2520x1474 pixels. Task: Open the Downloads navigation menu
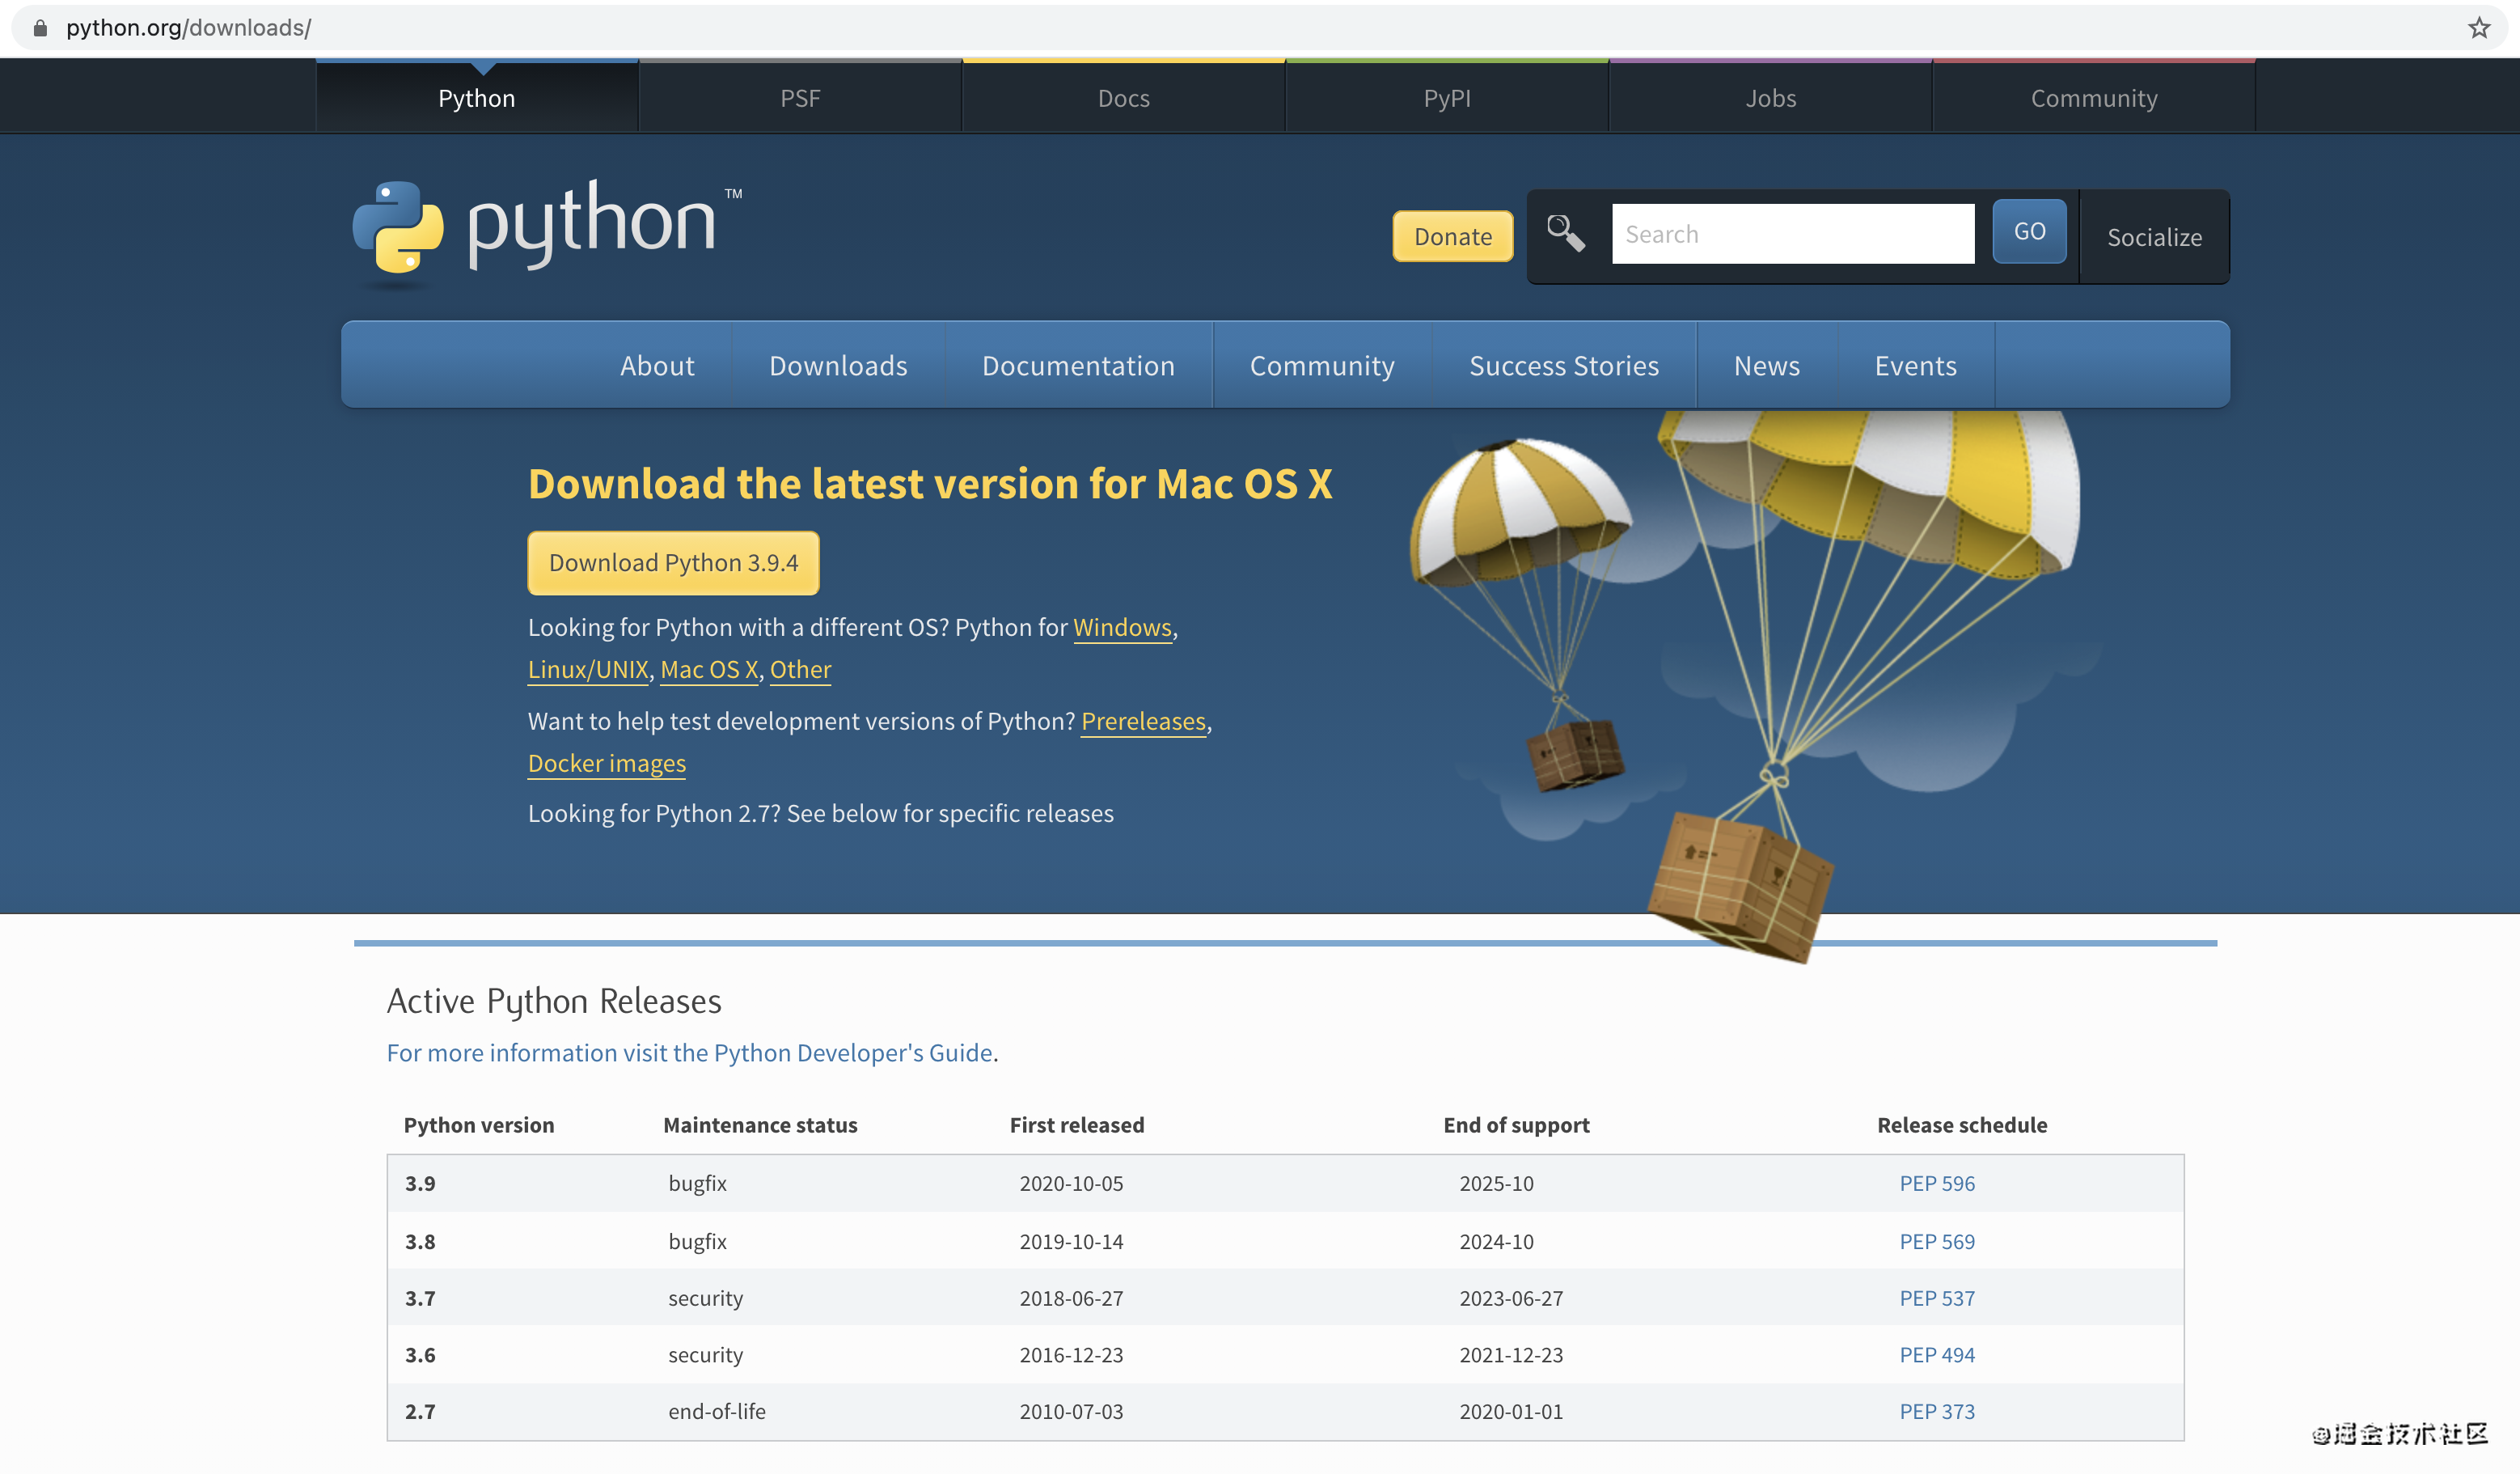pyautogui.click(x=838, y=365)
